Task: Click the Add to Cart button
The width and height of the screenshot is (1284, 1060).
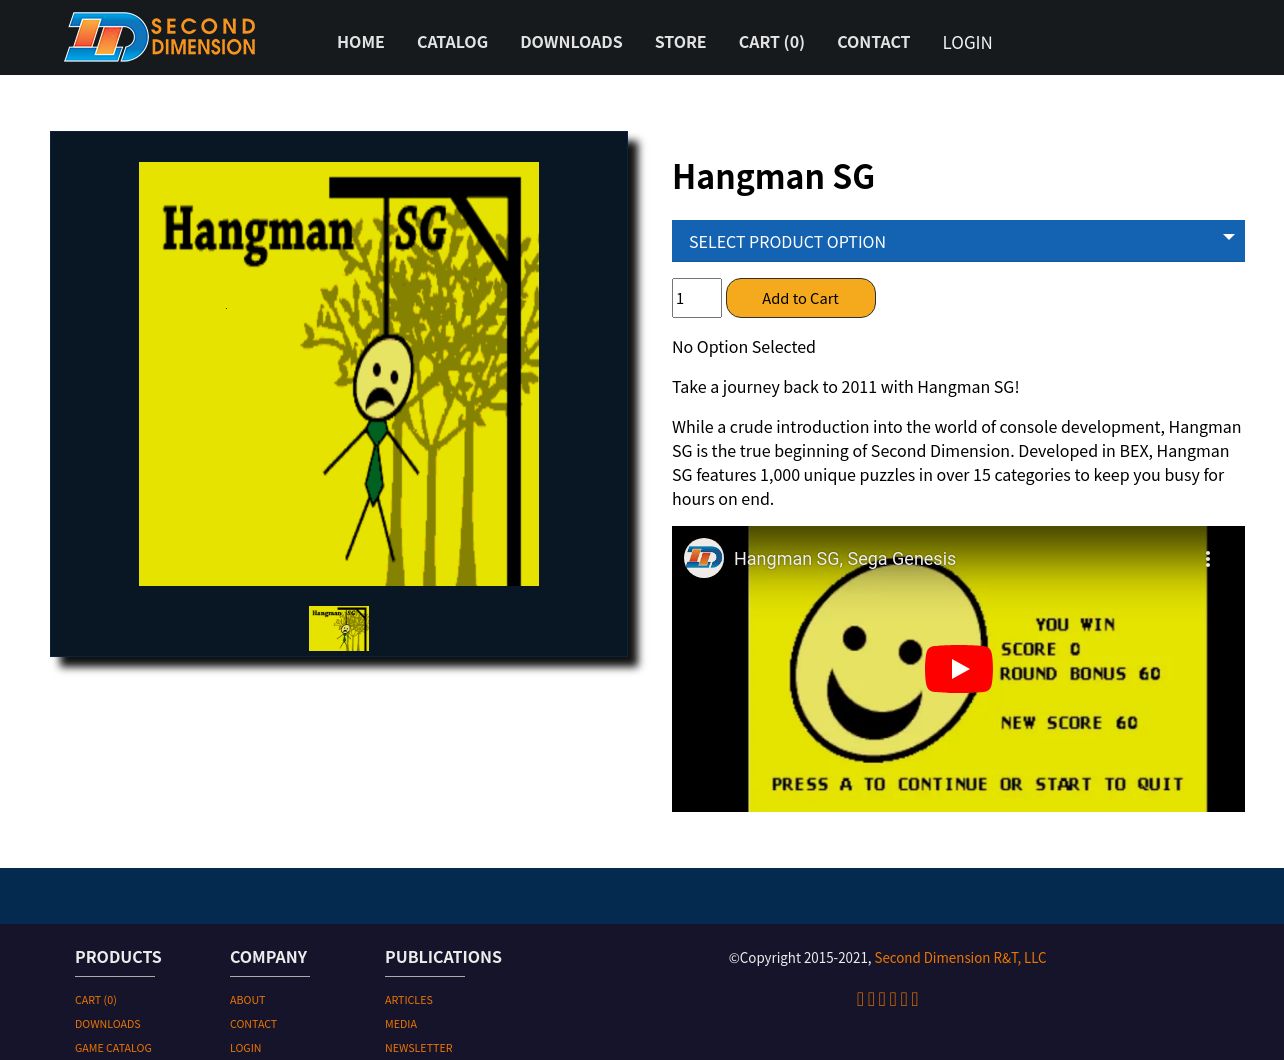Action: tap(801, 298)
